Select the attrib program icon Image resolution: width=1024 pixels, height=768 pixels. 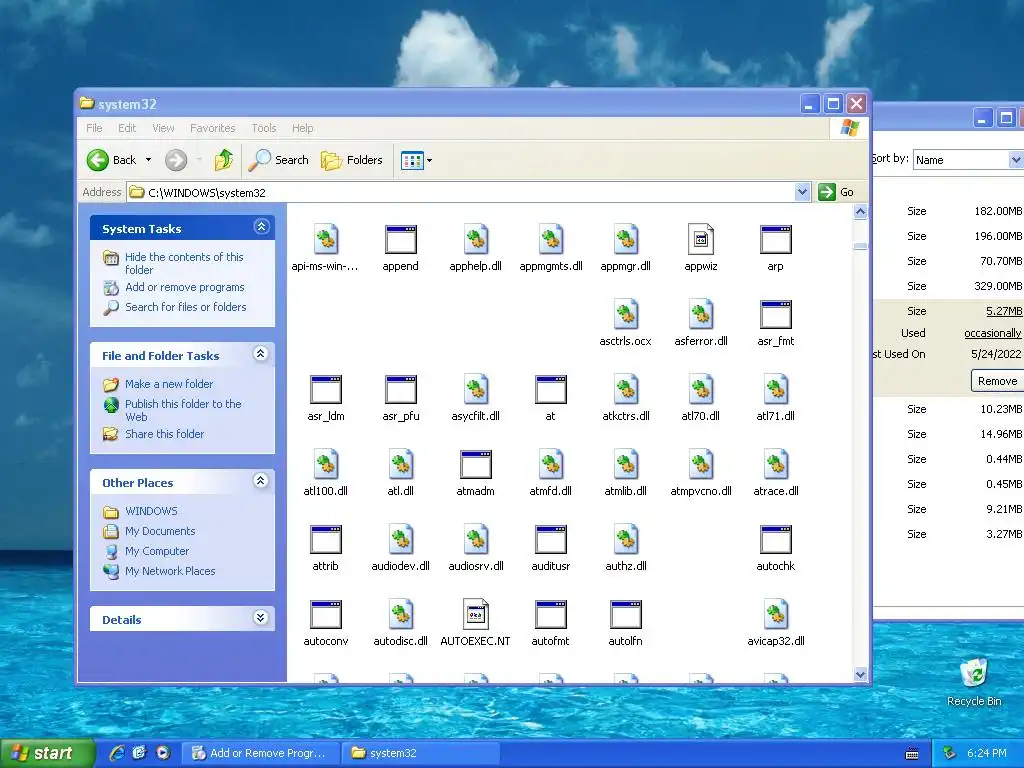coord(326,547)
